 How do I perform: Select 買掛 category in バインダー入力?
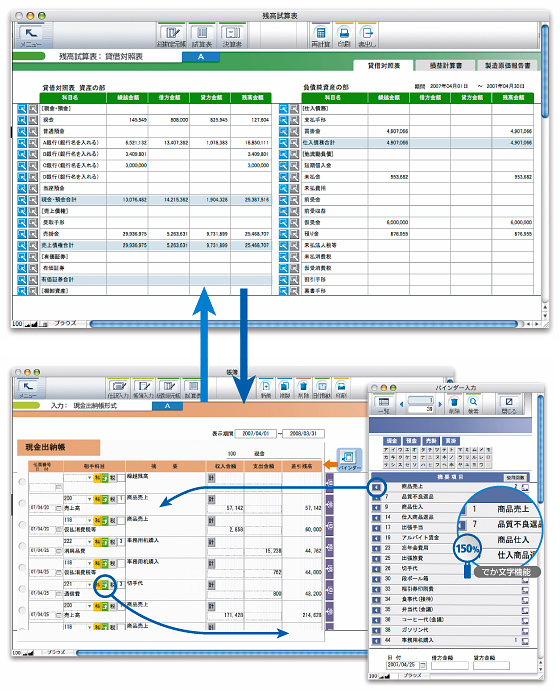tap(450, 441)
